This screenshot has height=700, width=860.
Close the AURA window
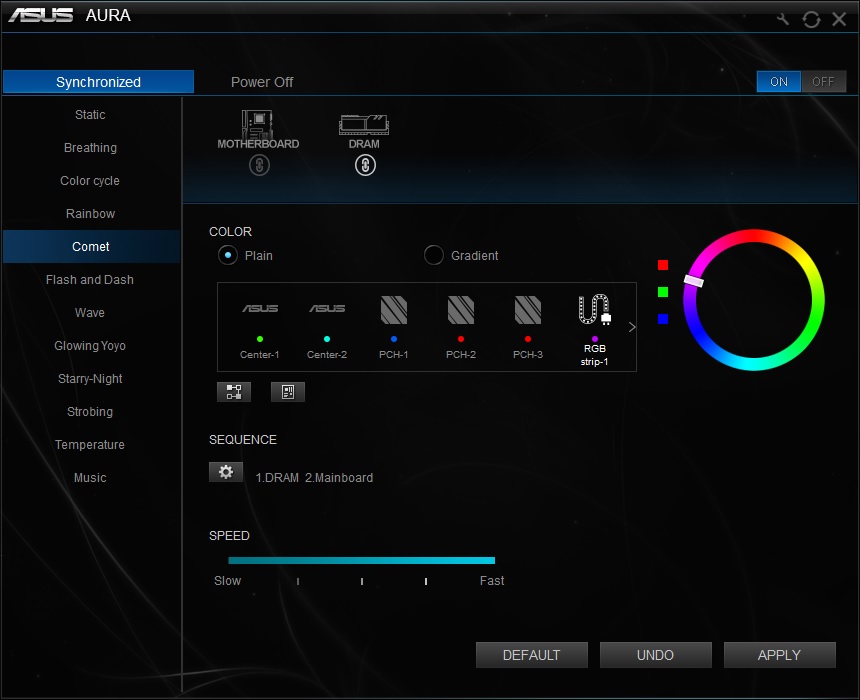pos(839,20)
